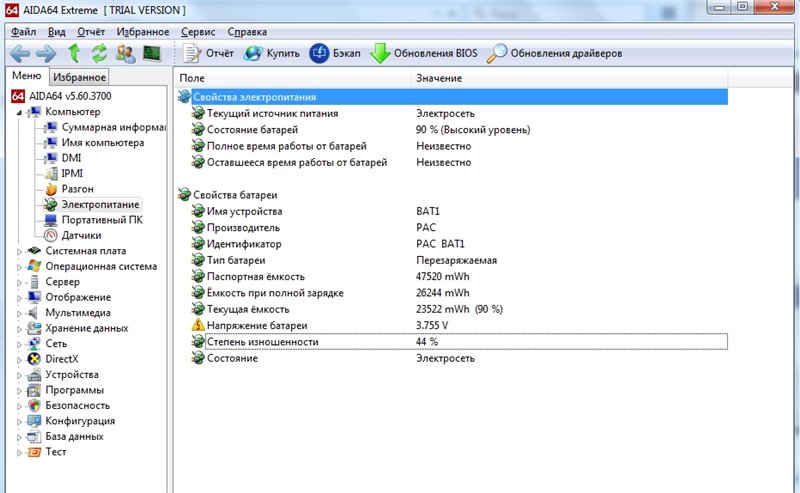Collapse the Компьютер tree node
The width and height of the screenshot is (800, 493).
point(19,112)
